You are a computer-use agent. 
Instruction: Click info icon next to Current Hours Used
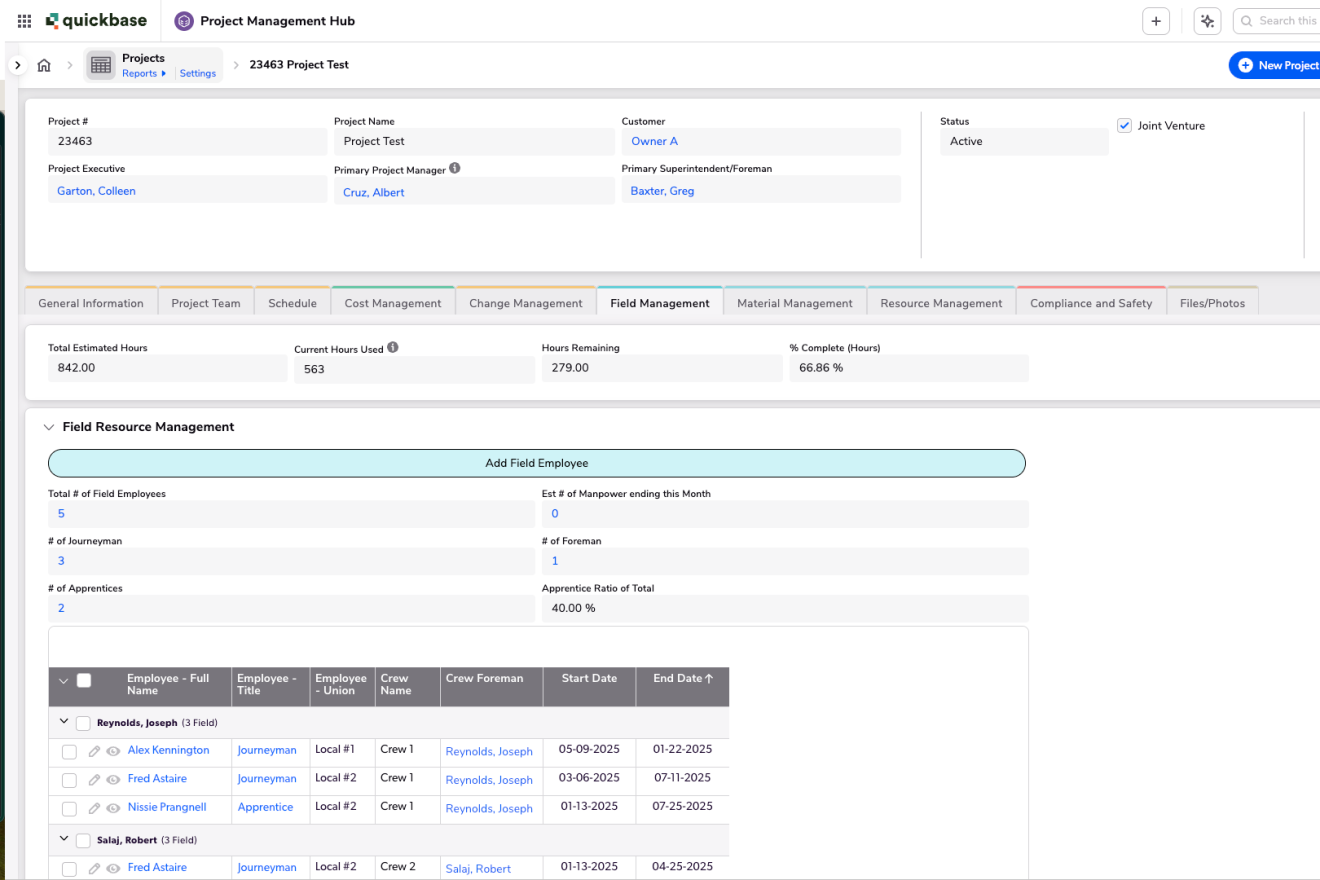pos(393,348)
